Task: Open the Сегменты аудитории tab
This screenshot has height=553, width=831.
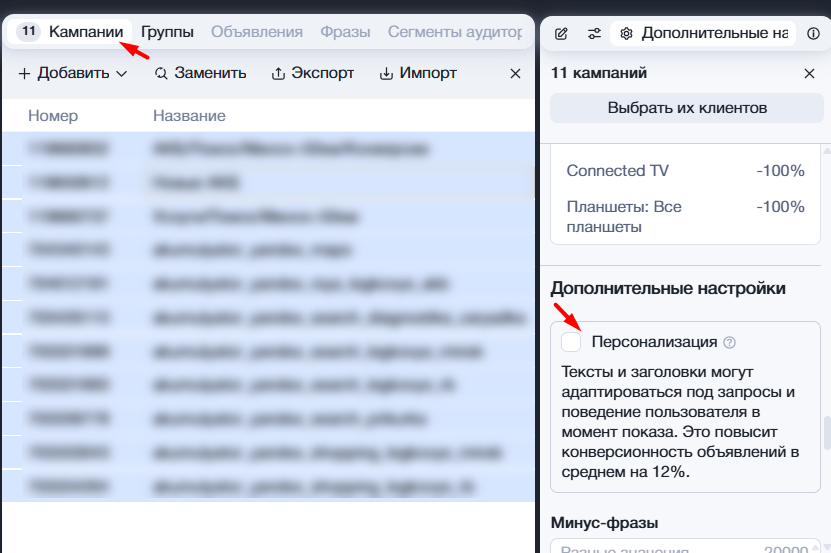Action: 455,32
